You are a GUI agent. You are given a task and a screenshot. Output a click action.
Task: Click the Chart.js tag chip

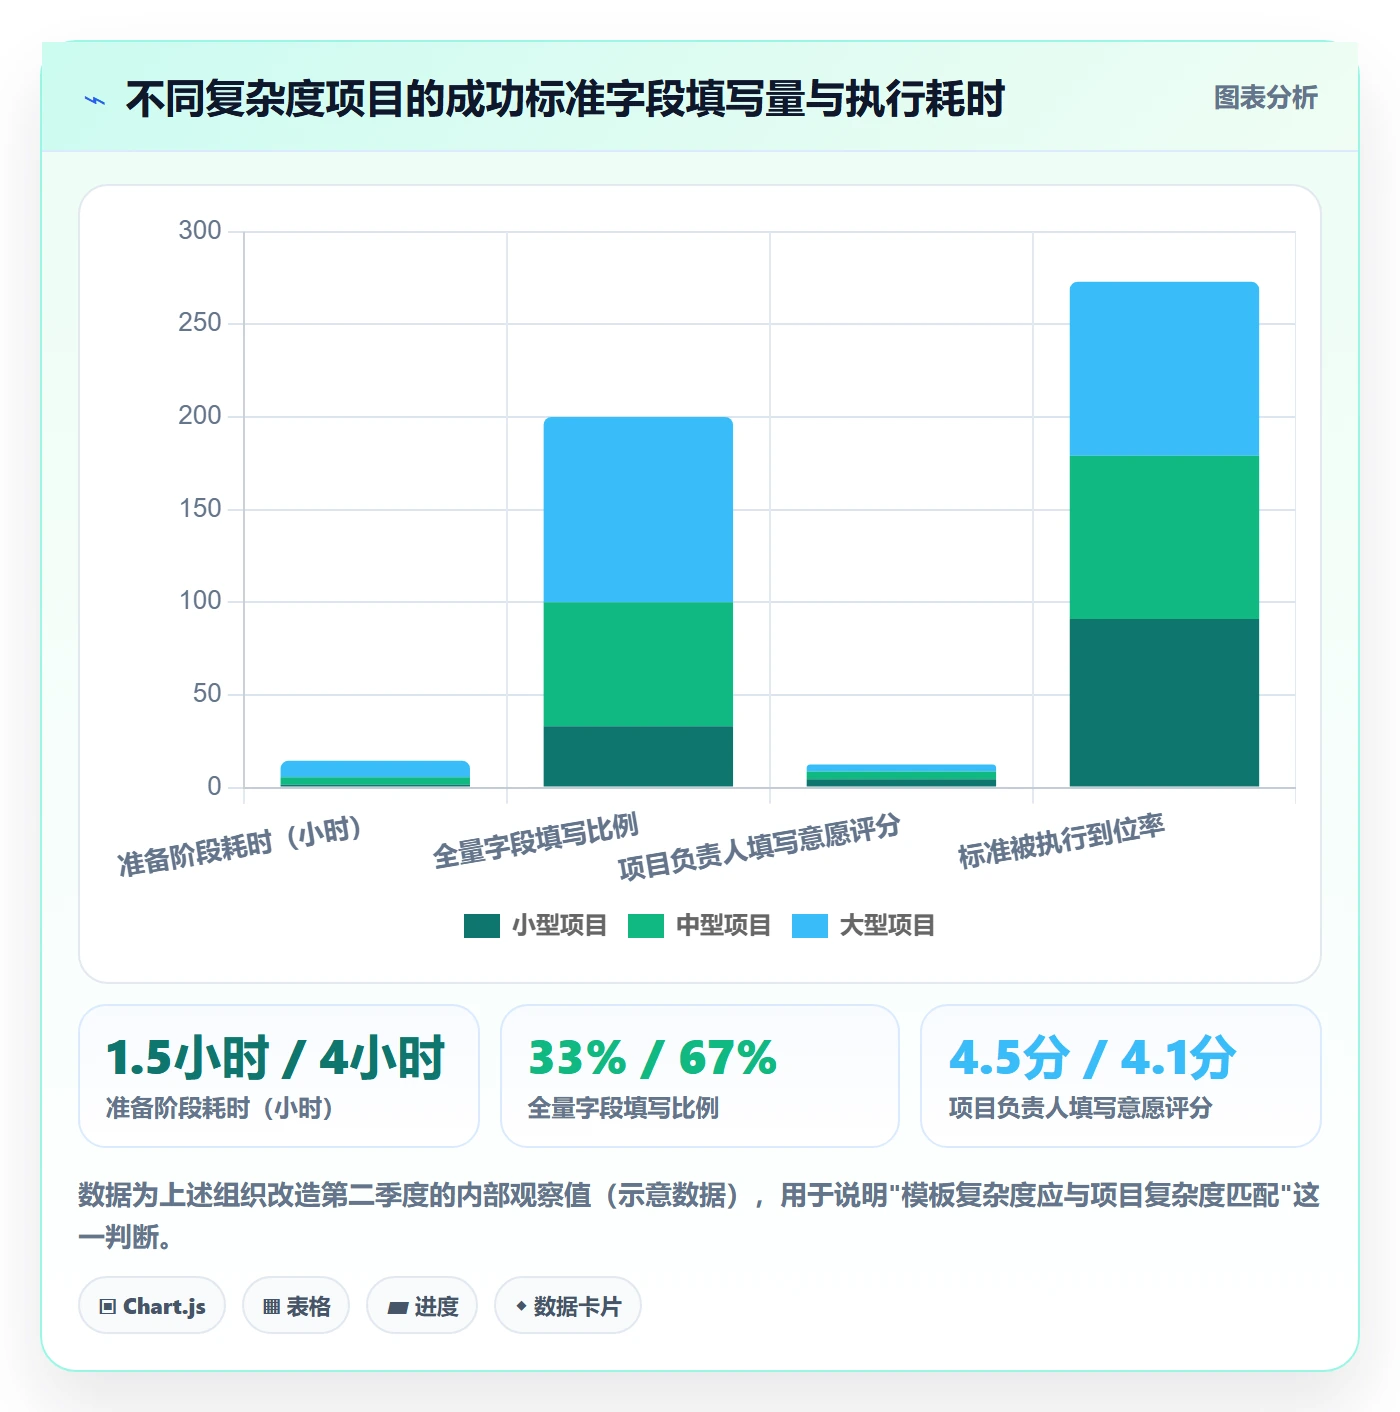tap(152, 1306)
